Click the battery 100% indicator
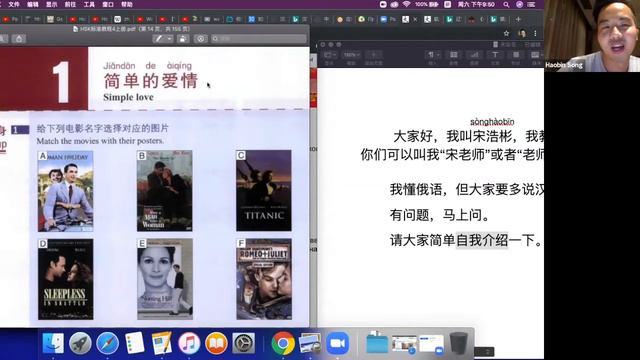Screen dimensions: 640x360 (x=427, y=4)
